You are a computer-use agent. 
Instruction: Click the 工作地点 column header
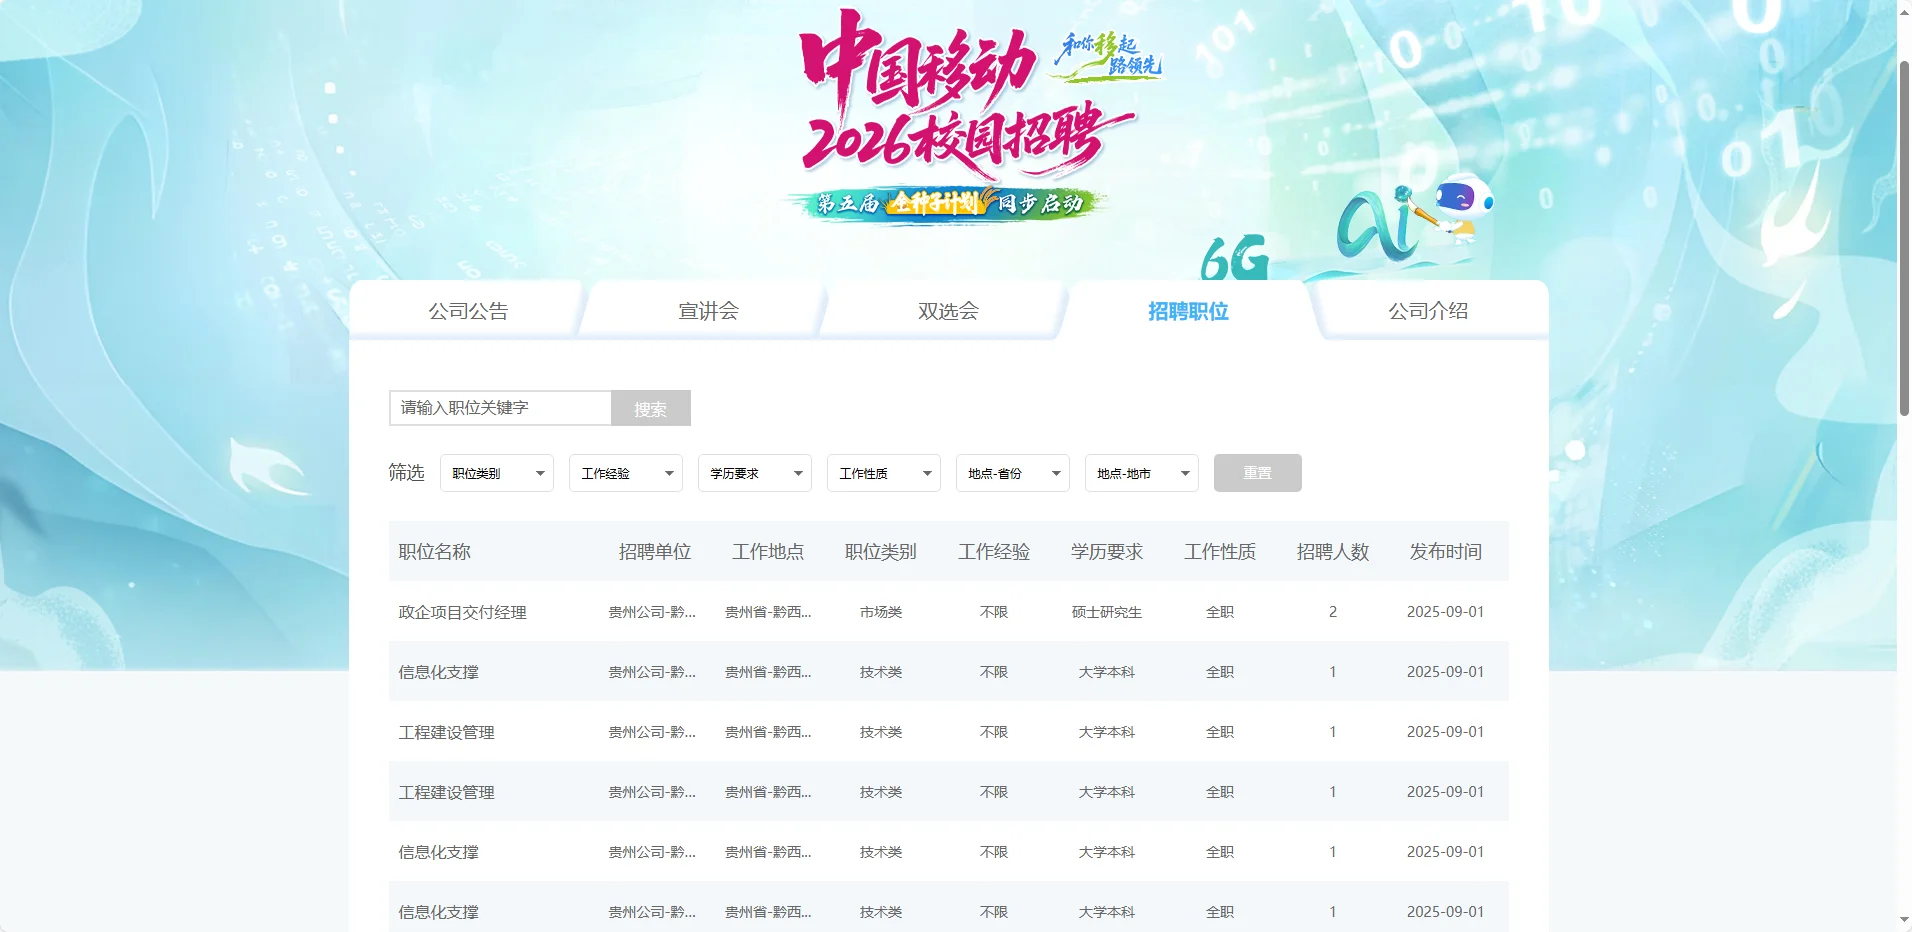click(x=768, y=552)
